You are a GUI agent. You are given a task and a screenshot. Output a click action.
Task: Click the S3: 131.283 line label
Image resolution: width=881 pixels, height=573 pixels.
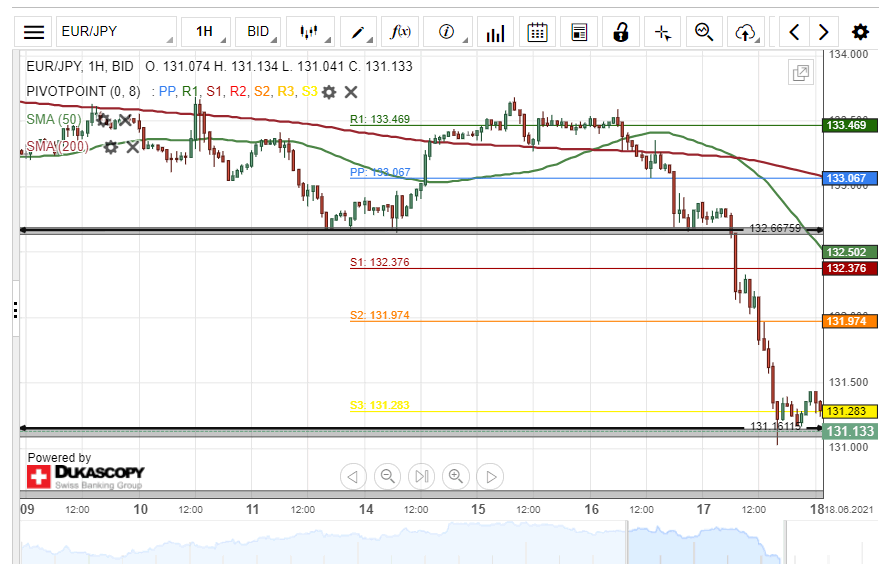pos(380,405)
